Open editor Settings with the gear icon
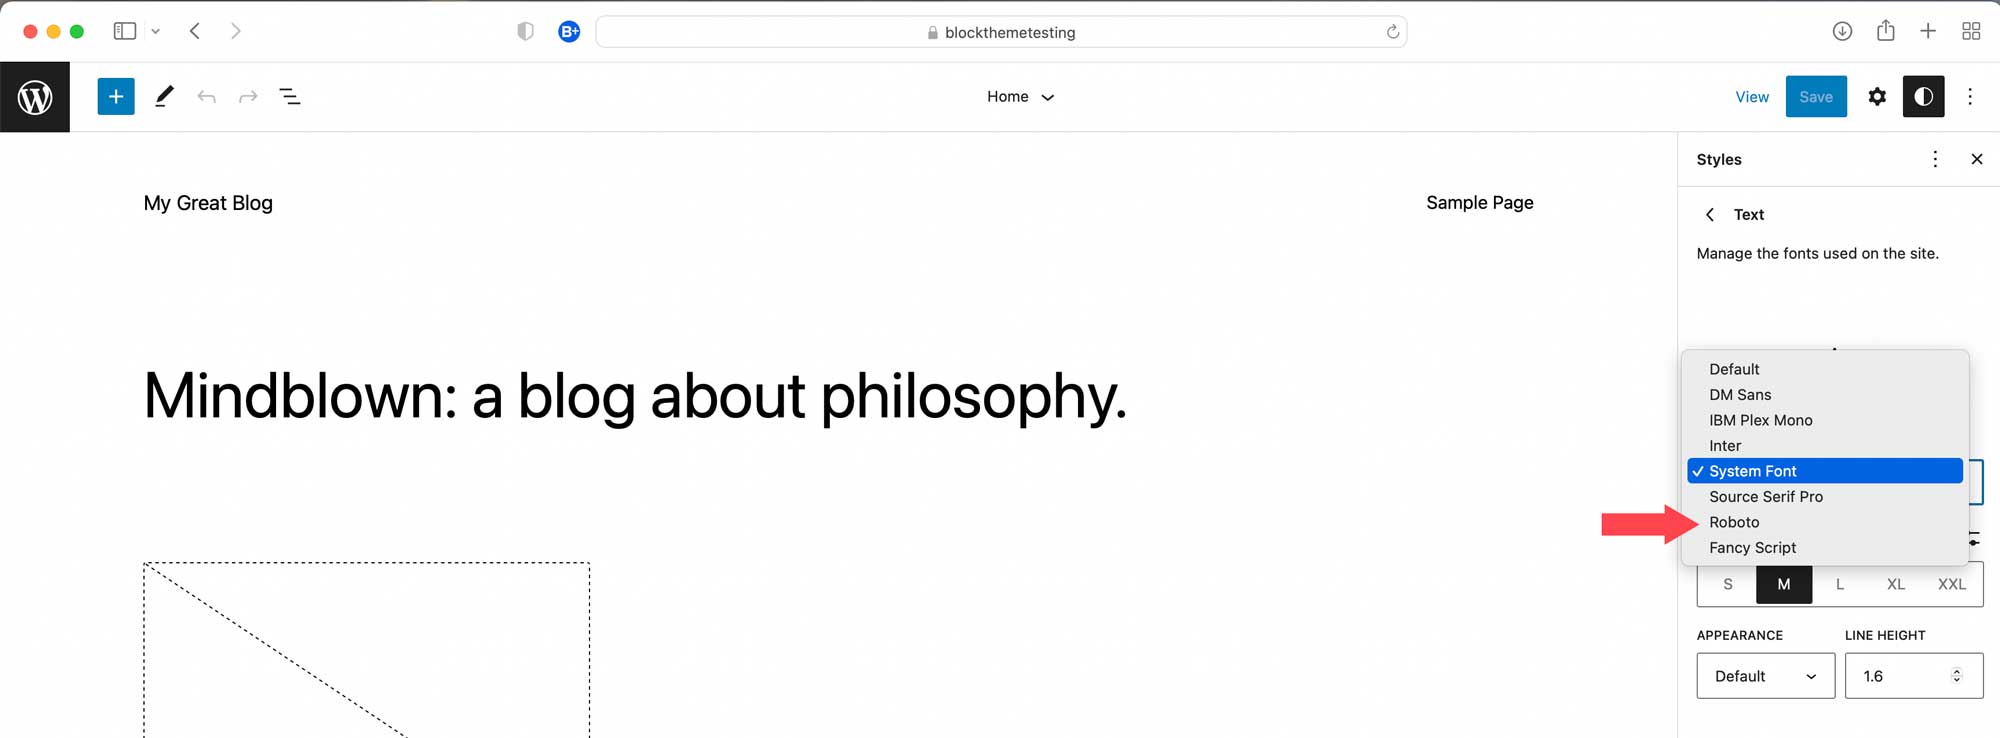Viewport: 2000px width, 738px height. [1877, 96]
